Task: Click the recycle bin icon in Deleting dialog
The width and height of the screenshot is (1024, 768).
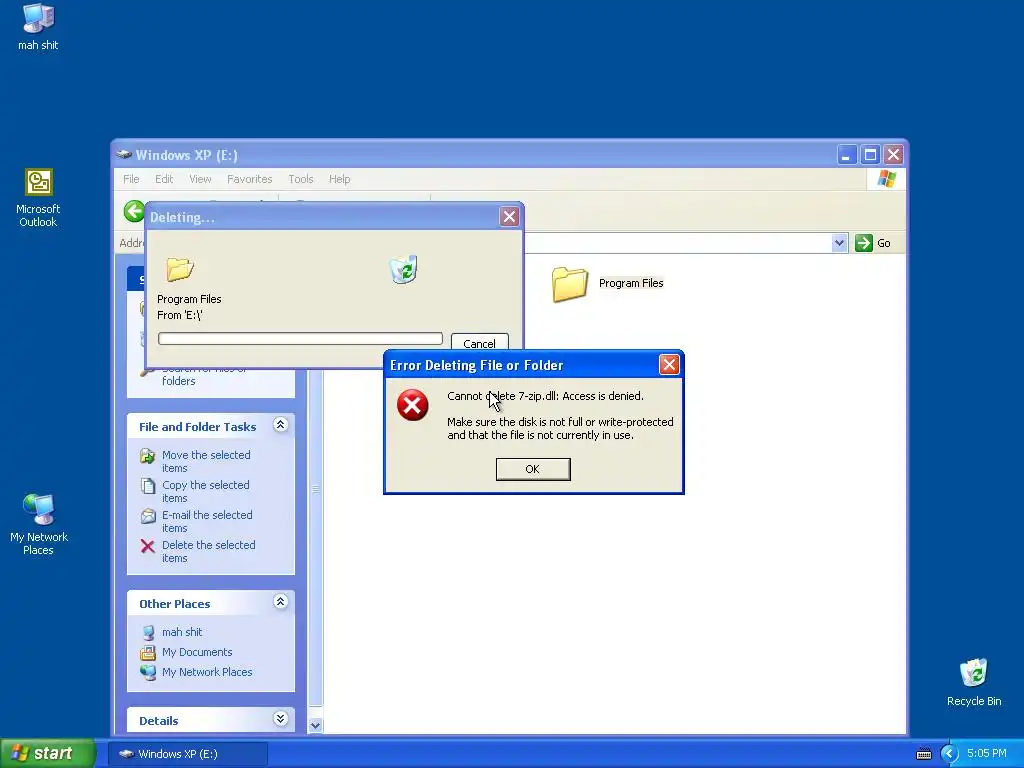Action: tap(404, 269)
